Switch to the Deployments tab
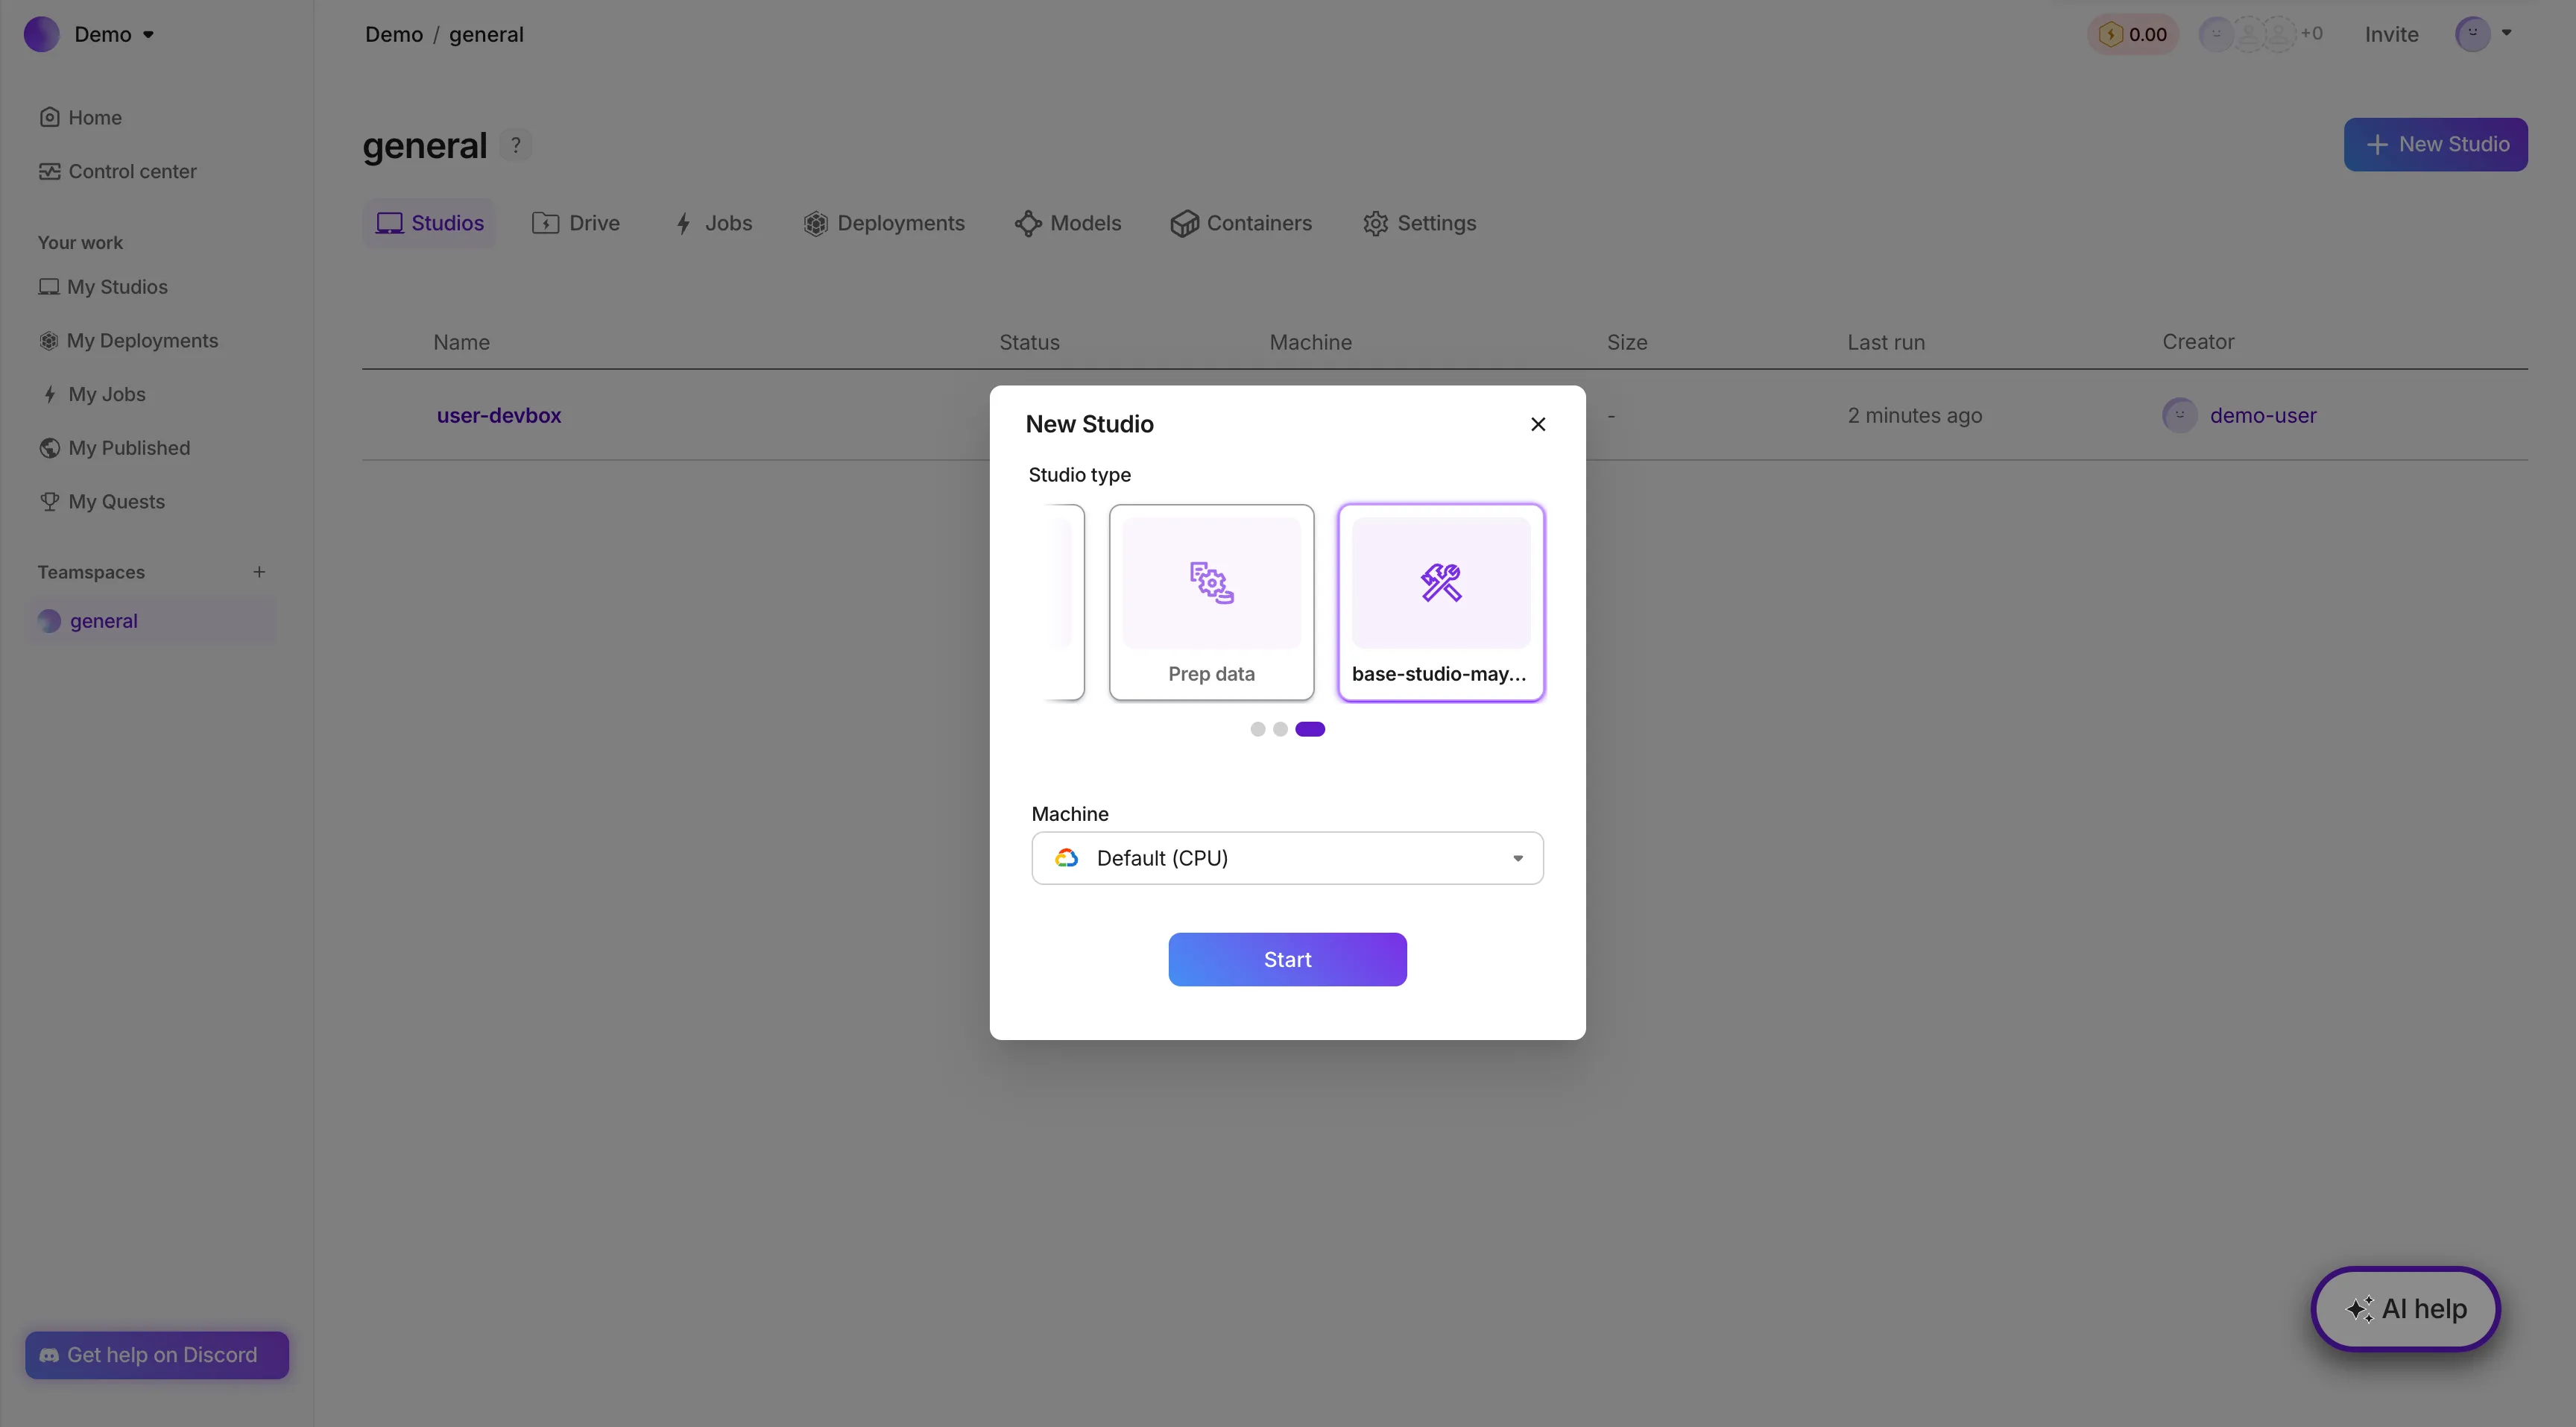 click(884, 223)
